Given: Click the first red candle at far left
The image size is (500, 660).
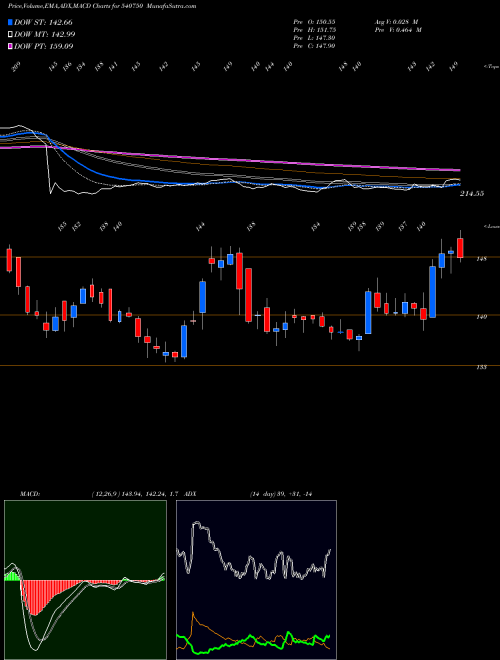Looking at the screenshot, I should 9,260.
